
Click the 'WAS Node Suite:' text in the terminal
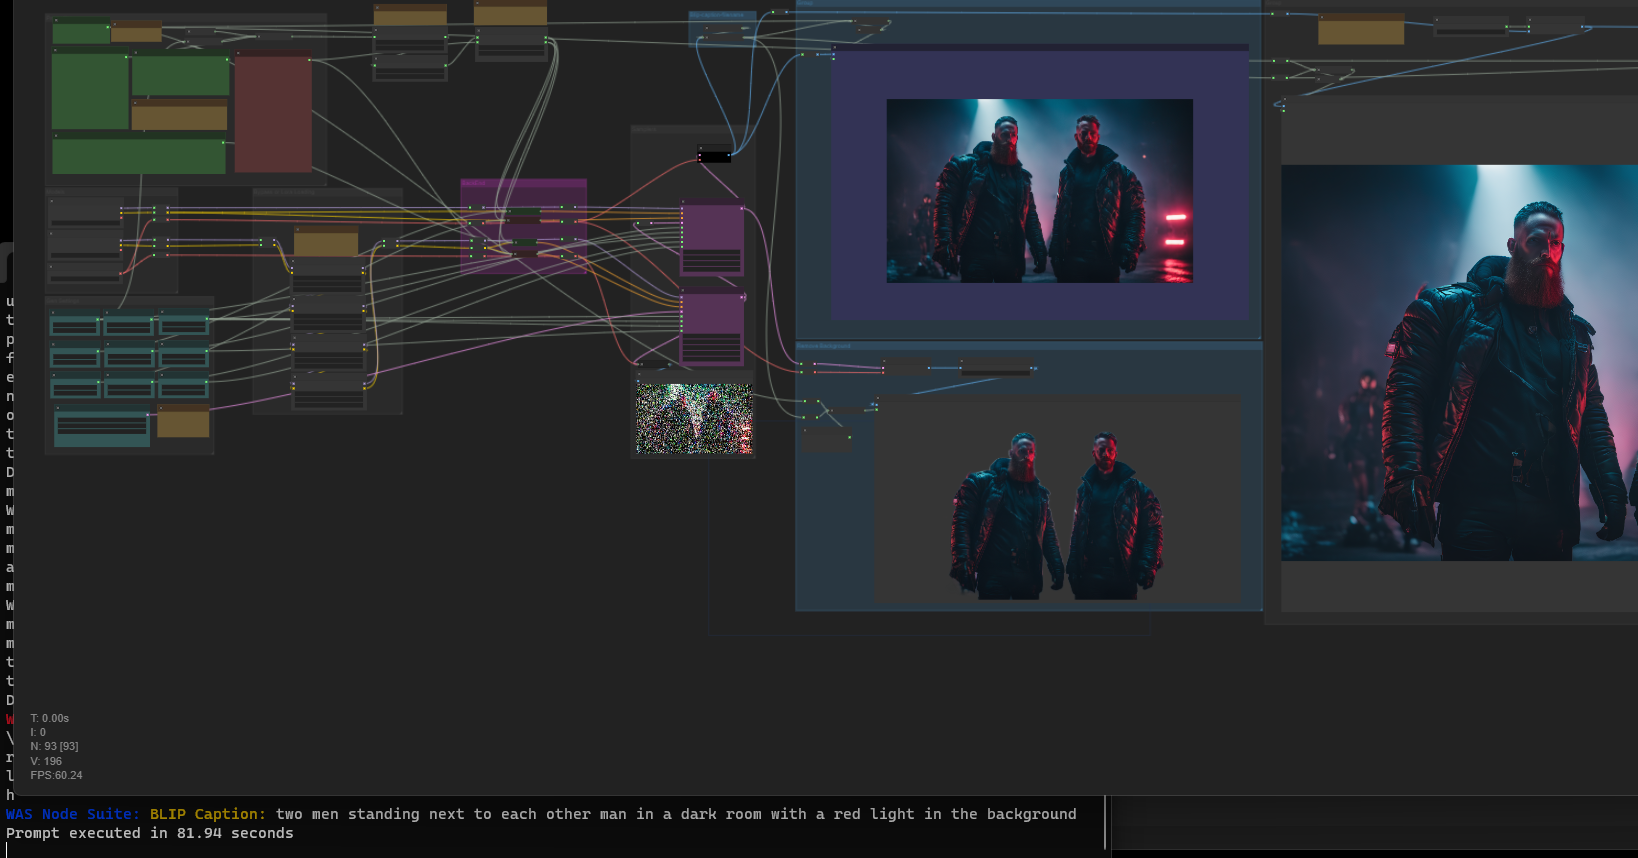(73, 815)
